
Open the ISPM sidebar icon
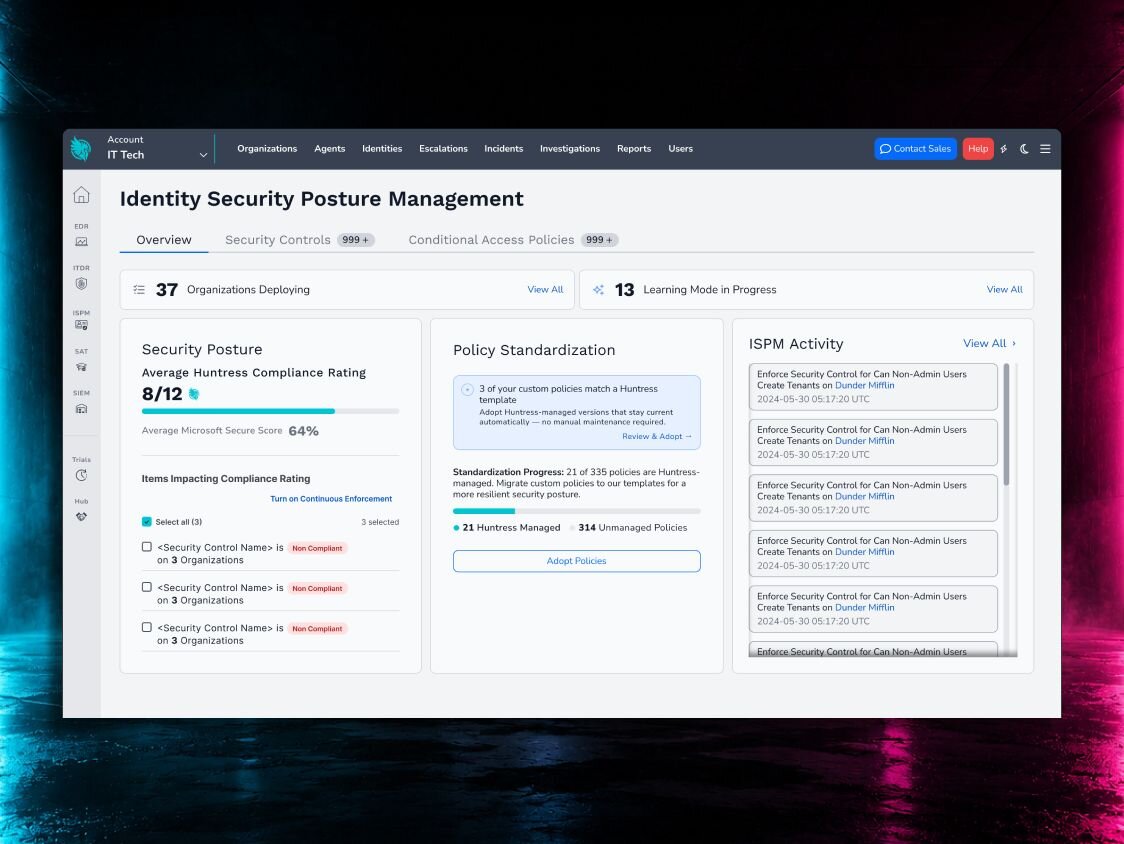coord(81,325)
